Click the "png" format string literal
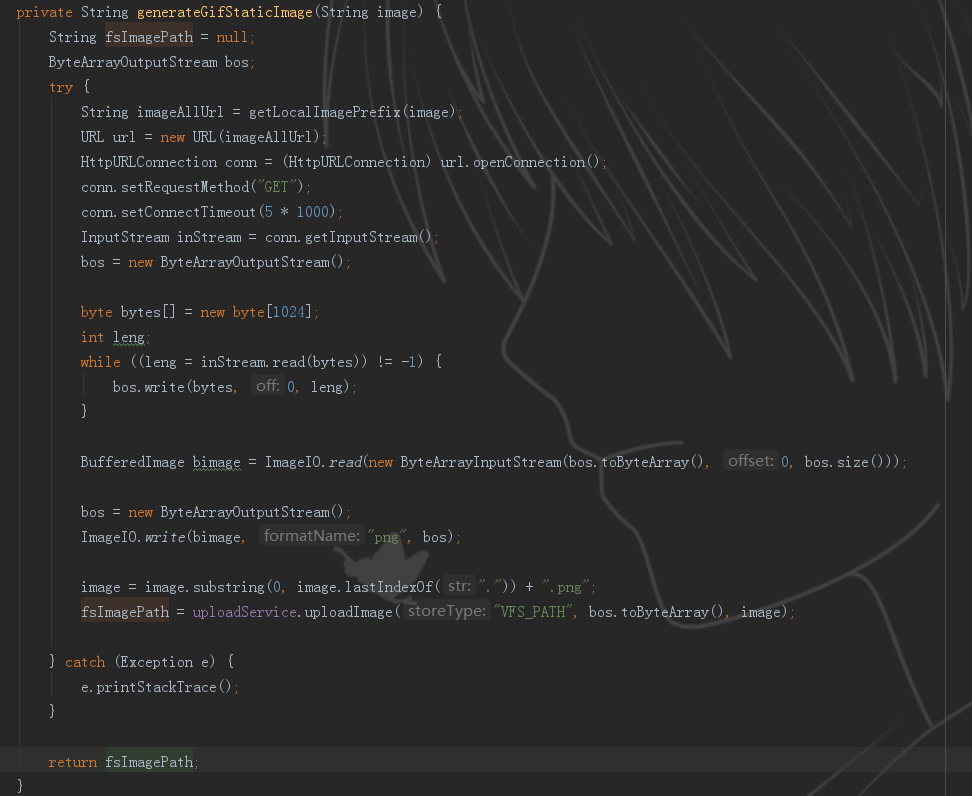Image resolution: width=972 pixels, height=796 pixels. (x=387, y=537)
